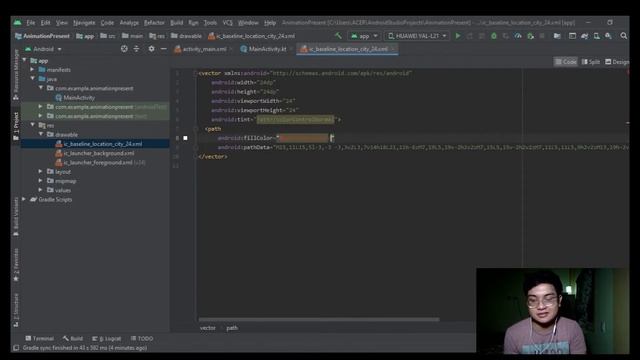Open the HUAWEI VAL-L21 device dropdown
This screenshot has height=360, width=640.
(x=416, y=36)
